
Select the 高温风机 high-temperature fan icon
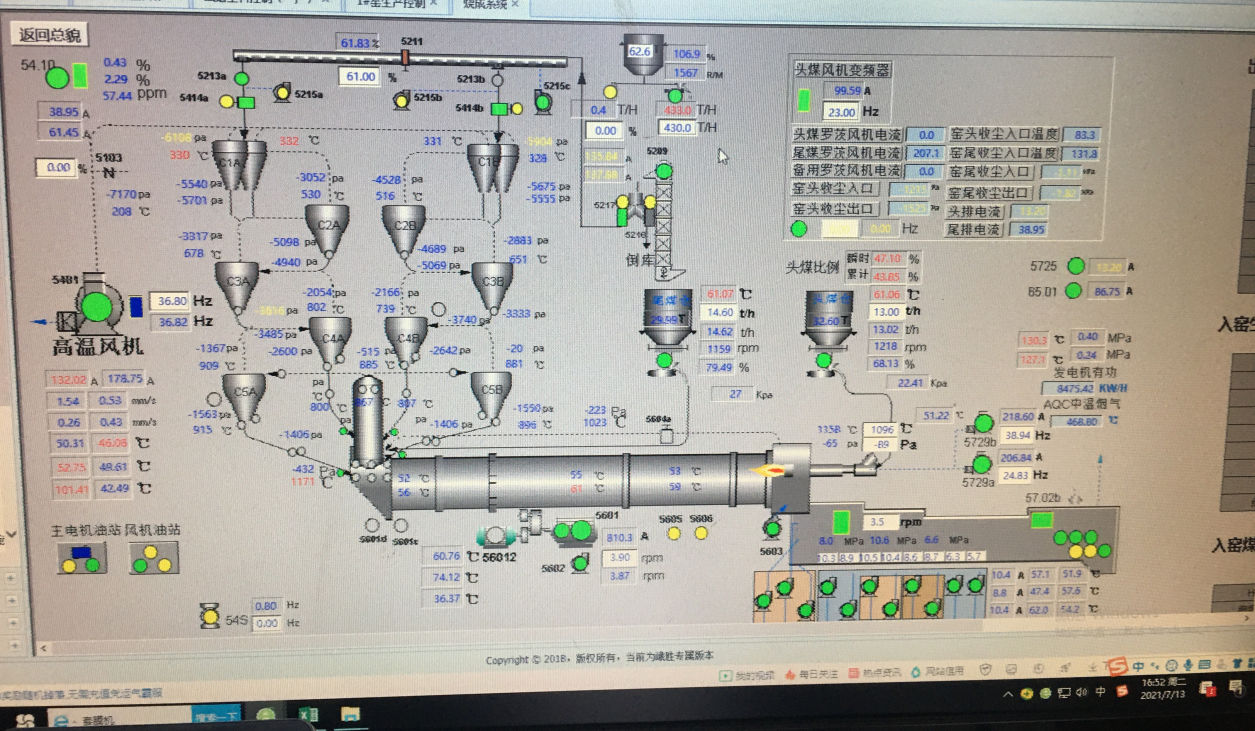[96, 306]
